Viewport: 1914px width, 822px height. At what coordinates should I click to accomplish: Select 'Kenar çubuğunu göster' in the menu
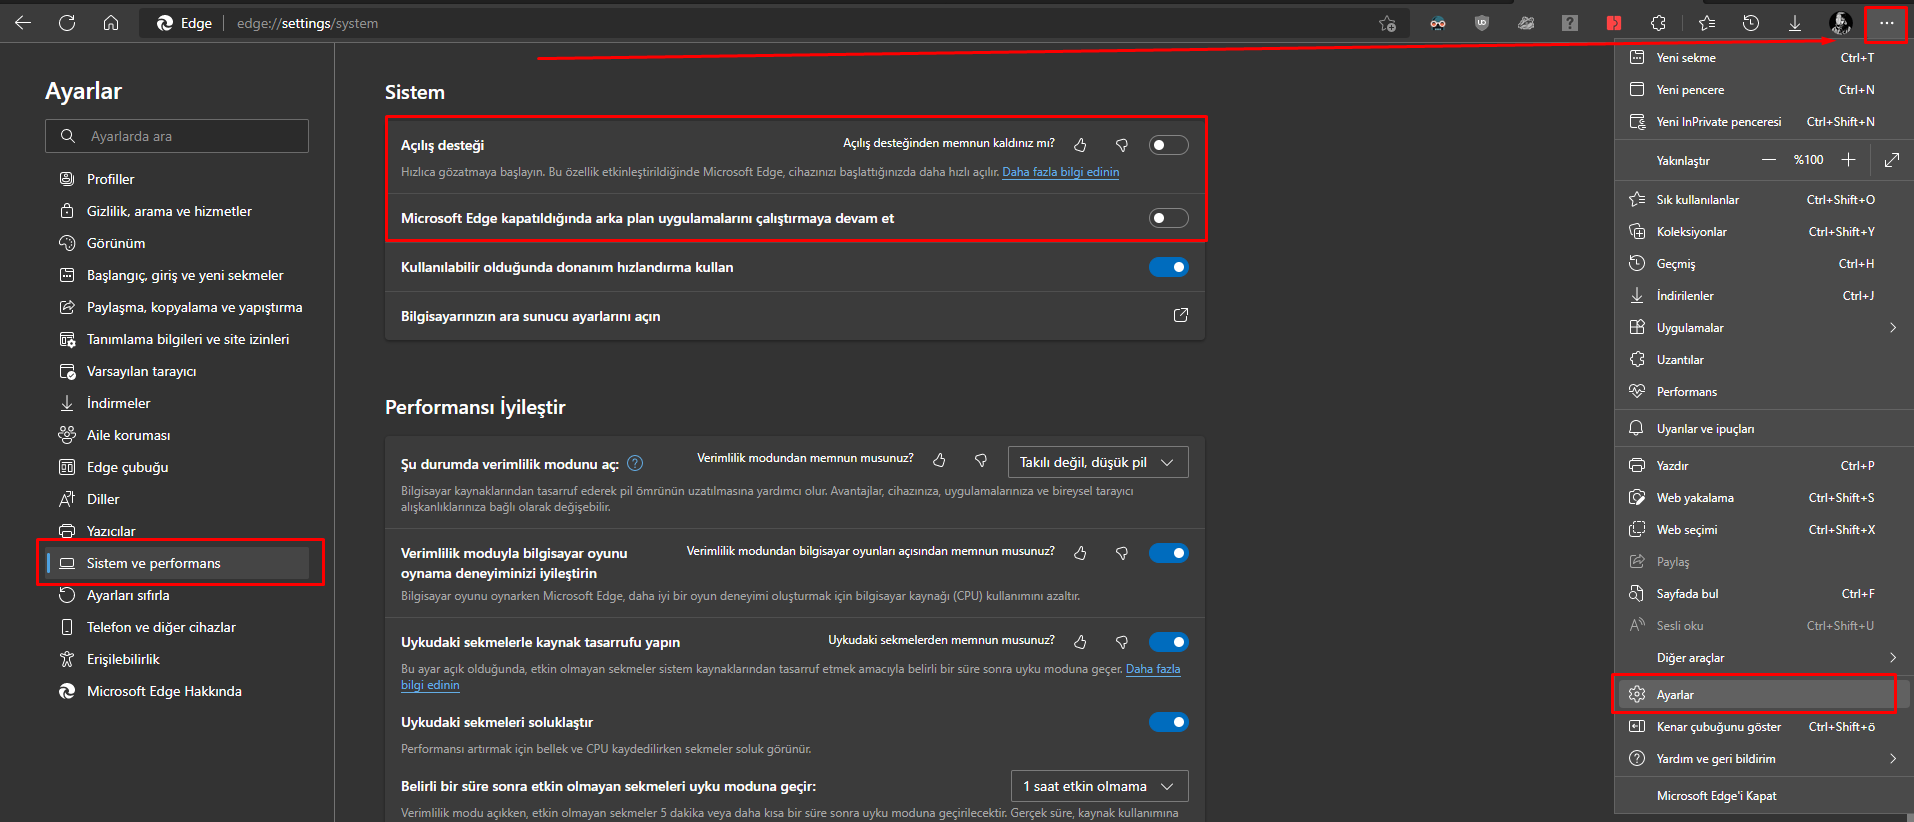click(x=1764, y=727)
